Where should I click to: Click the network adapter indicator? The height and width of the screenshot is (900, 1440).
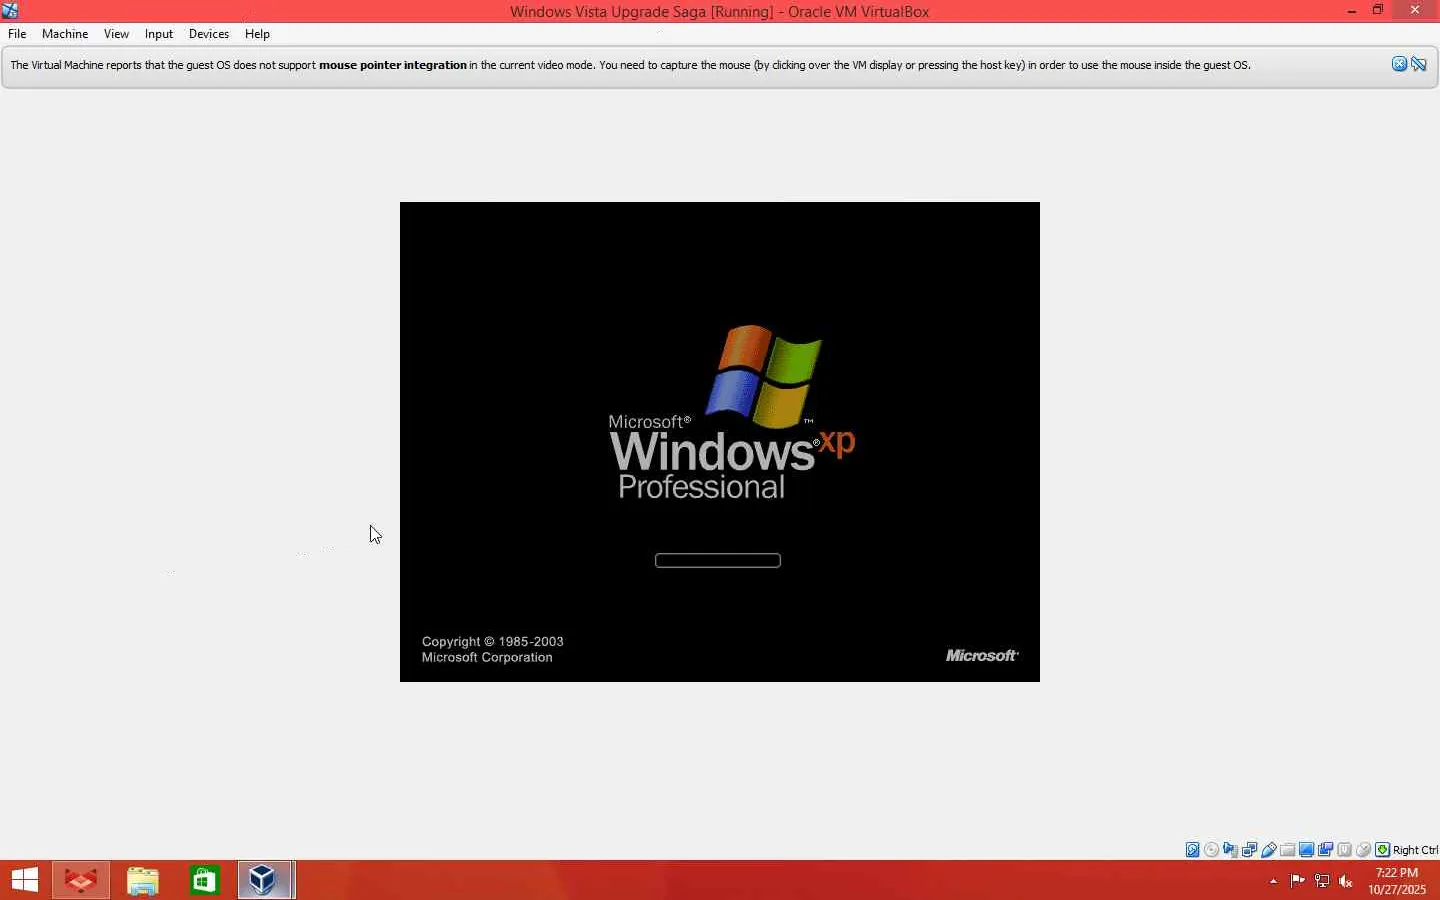click(x=1250, y=850)
